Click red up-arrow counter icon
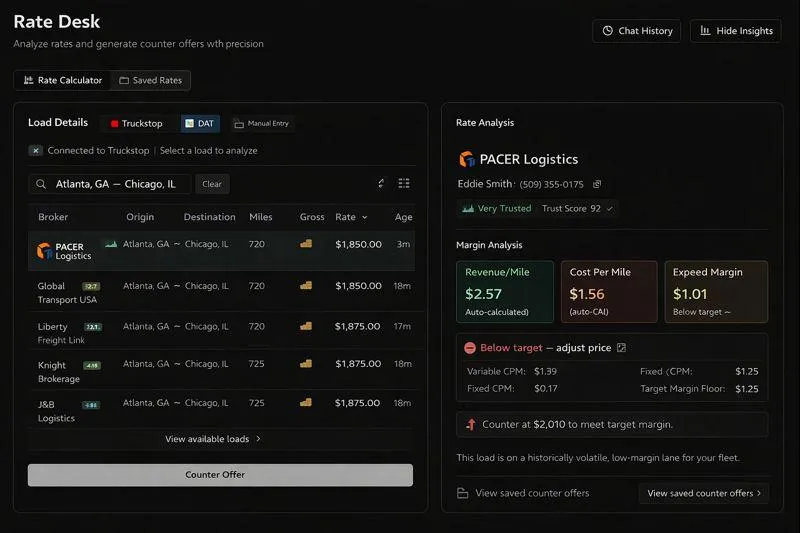800x533 pixels. pos(470,424)
